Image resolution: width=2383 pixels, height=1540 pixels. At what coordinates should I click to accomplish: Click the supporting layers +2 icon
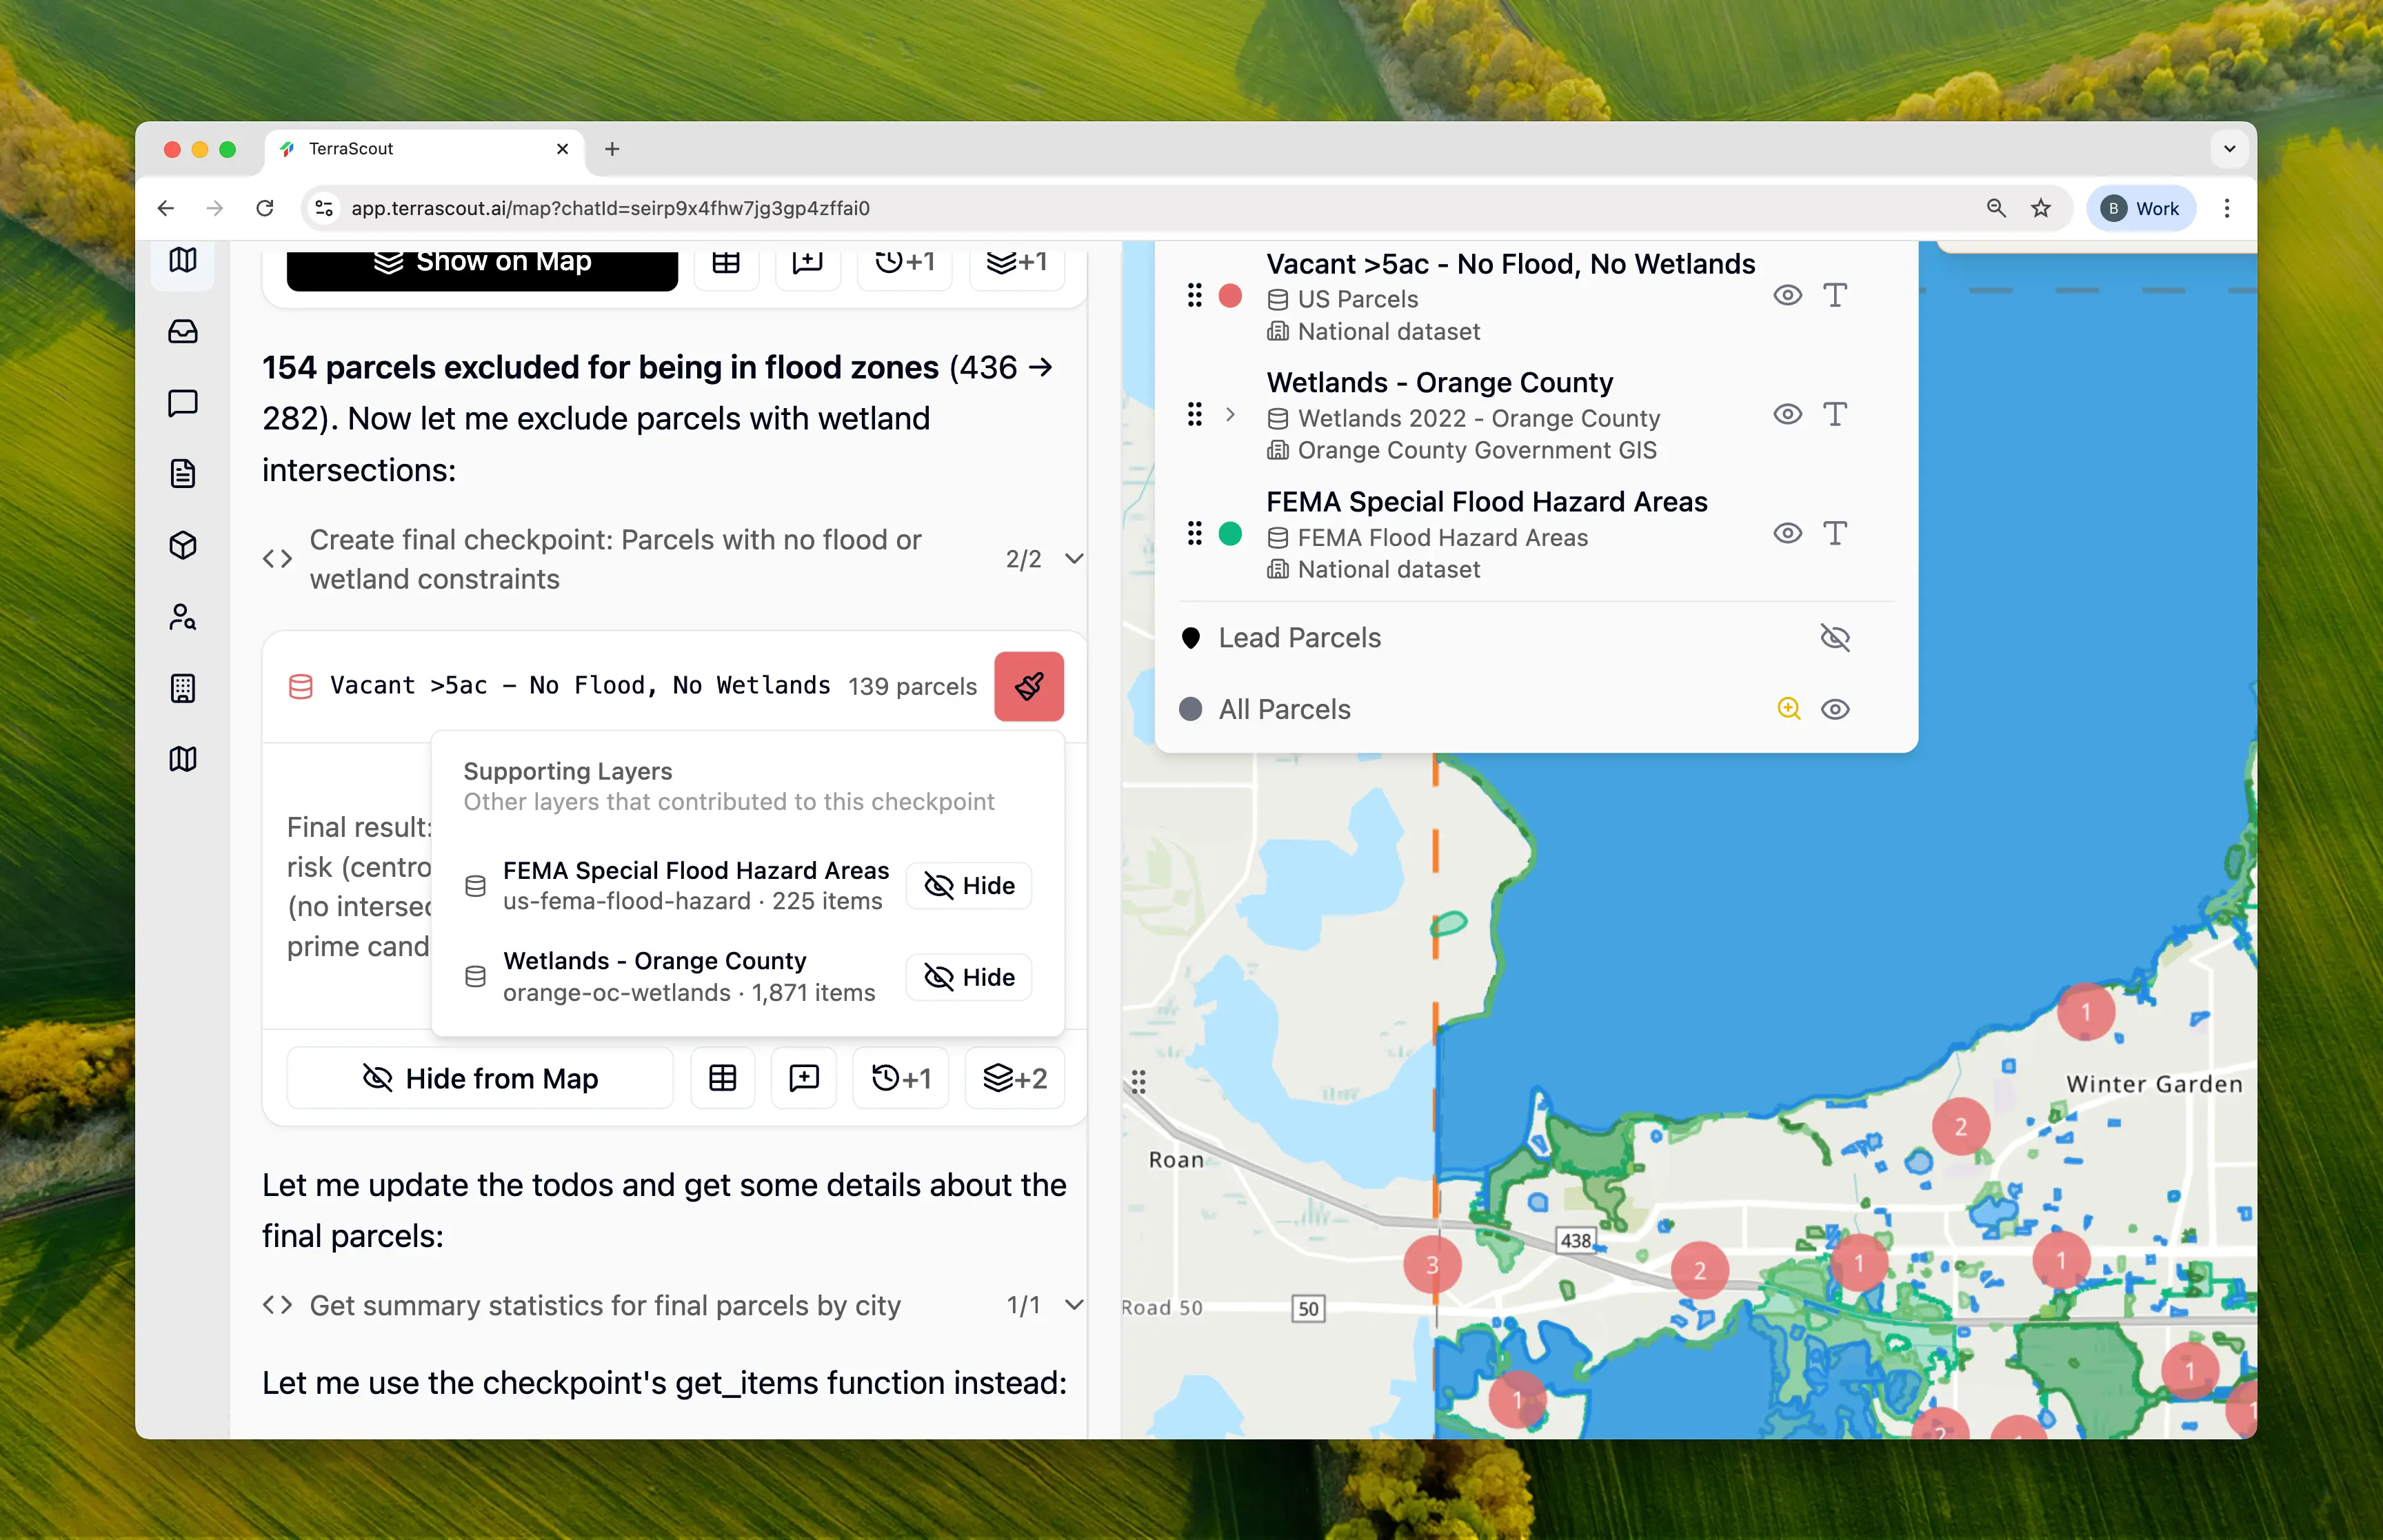click(x=1014, y=1078)
